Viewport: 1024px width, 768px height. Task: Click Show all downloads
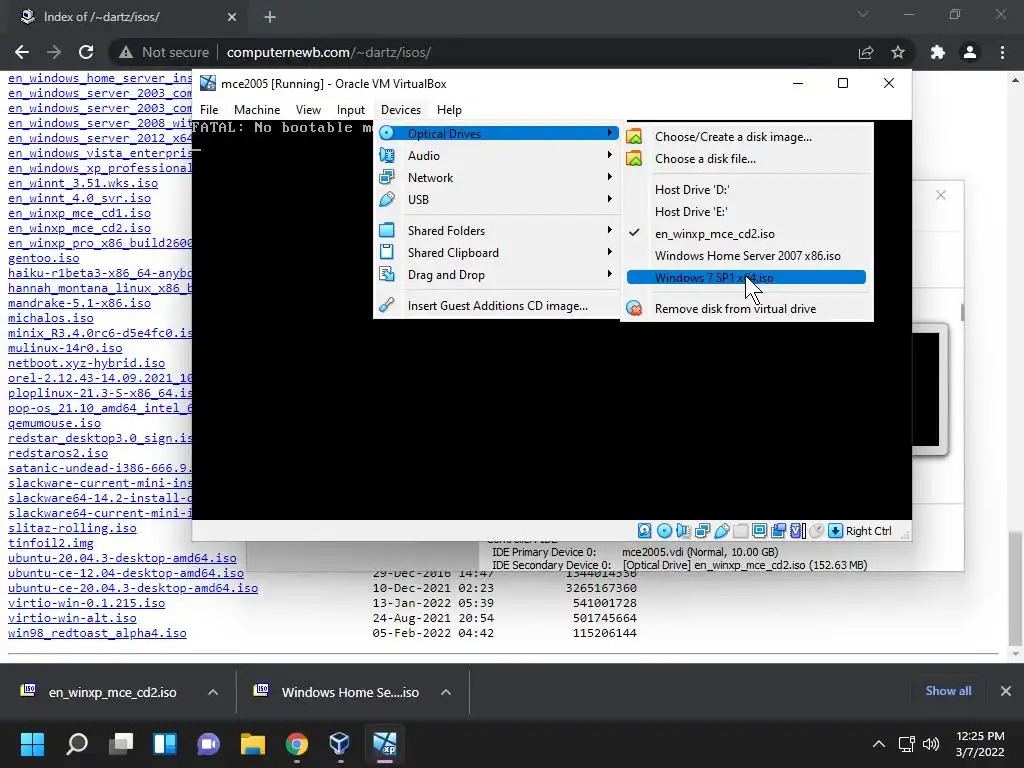click(x=948, y=691)
